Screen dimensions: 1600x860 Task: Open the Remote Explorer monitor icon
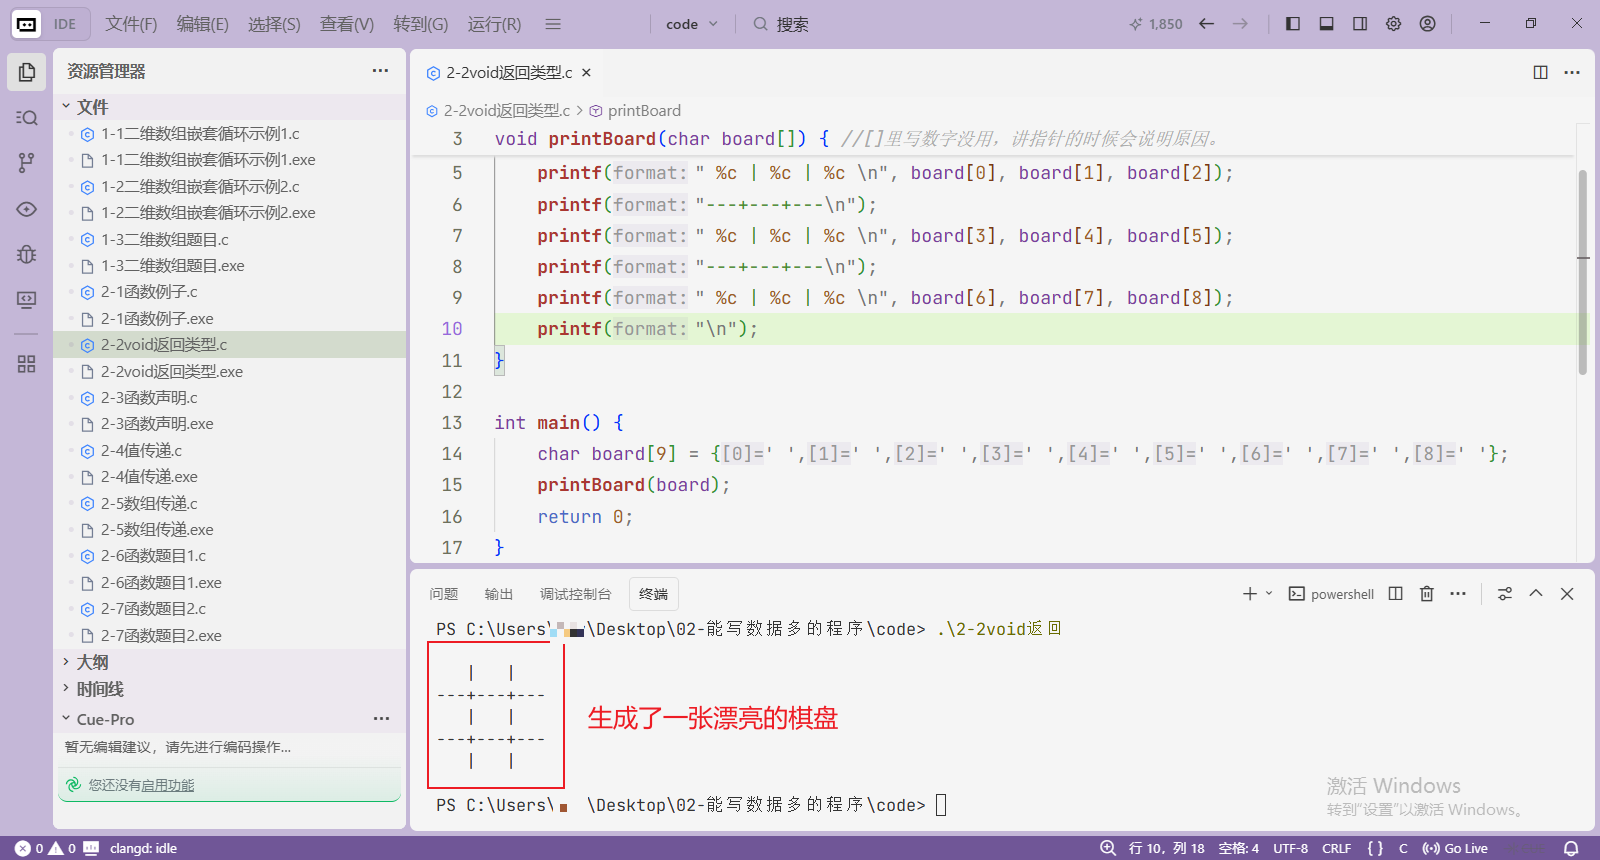pos(27,300)
